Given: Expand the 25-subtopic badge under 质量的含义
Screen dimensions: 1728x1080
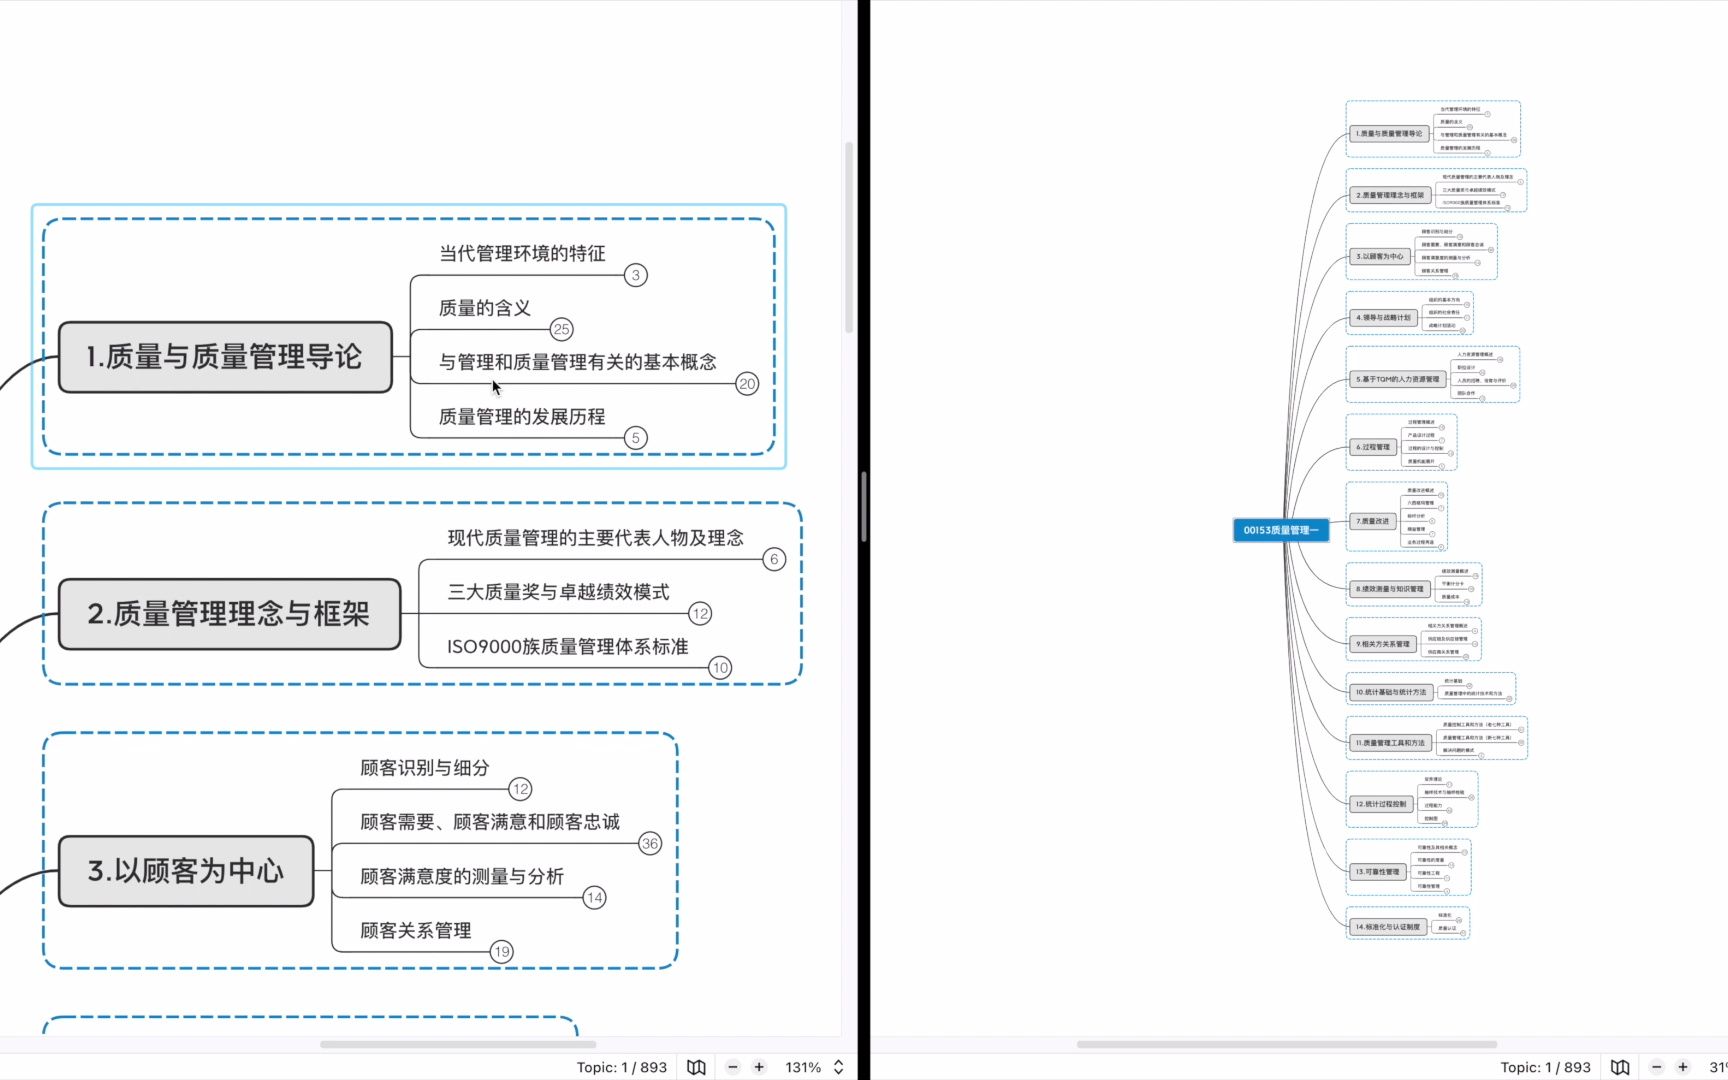Looking at the screenshot, I should click(x=562, y=329).
